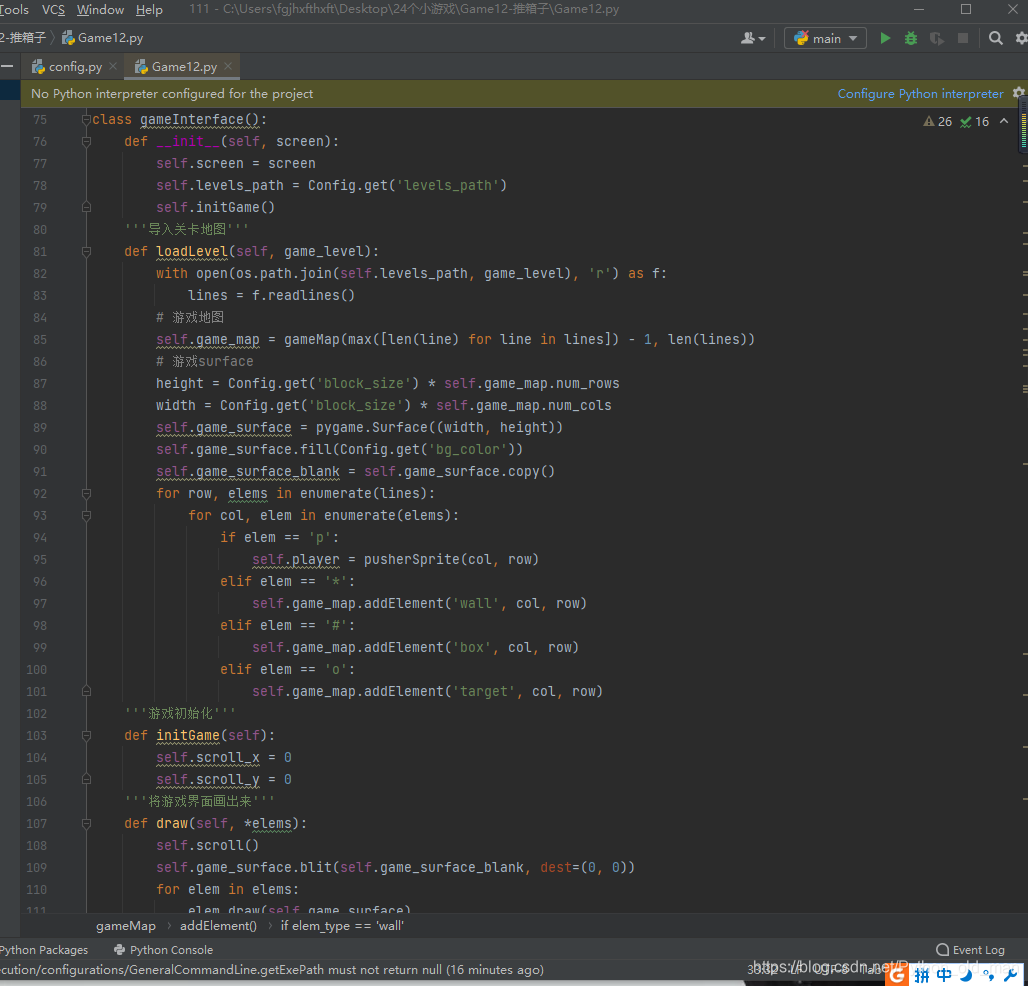The image size is (1028, 986).
Task: Place cursor on initGame method name
Action: 188,736
